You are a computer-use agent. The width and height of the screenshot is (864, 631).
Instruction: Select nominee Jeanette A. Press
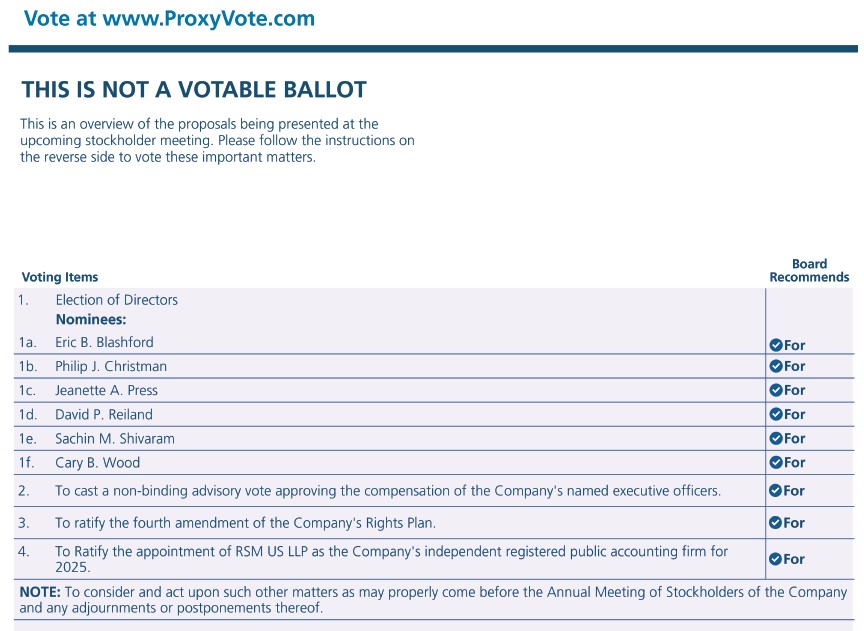[x=106, y=390]
